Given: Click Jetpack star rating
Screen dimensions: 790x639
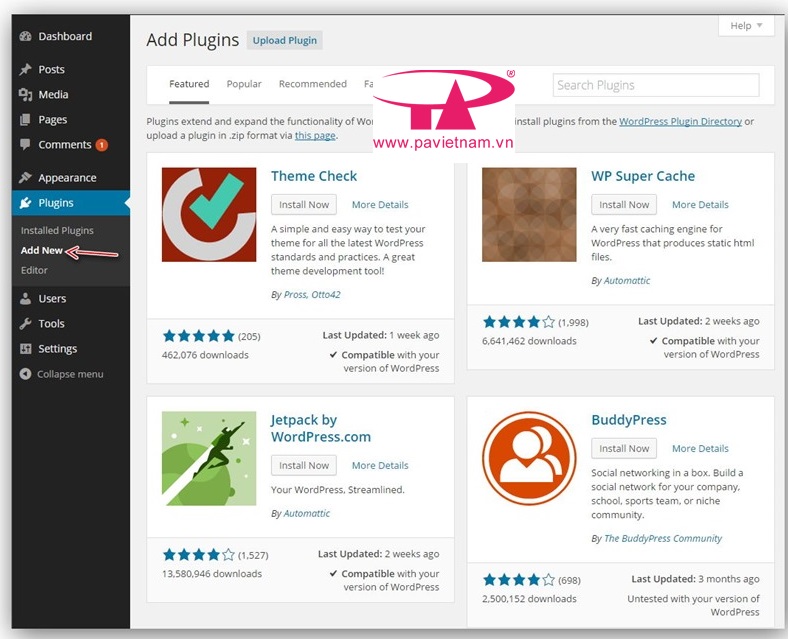Looking at the screenshot, I should (199, 555).
